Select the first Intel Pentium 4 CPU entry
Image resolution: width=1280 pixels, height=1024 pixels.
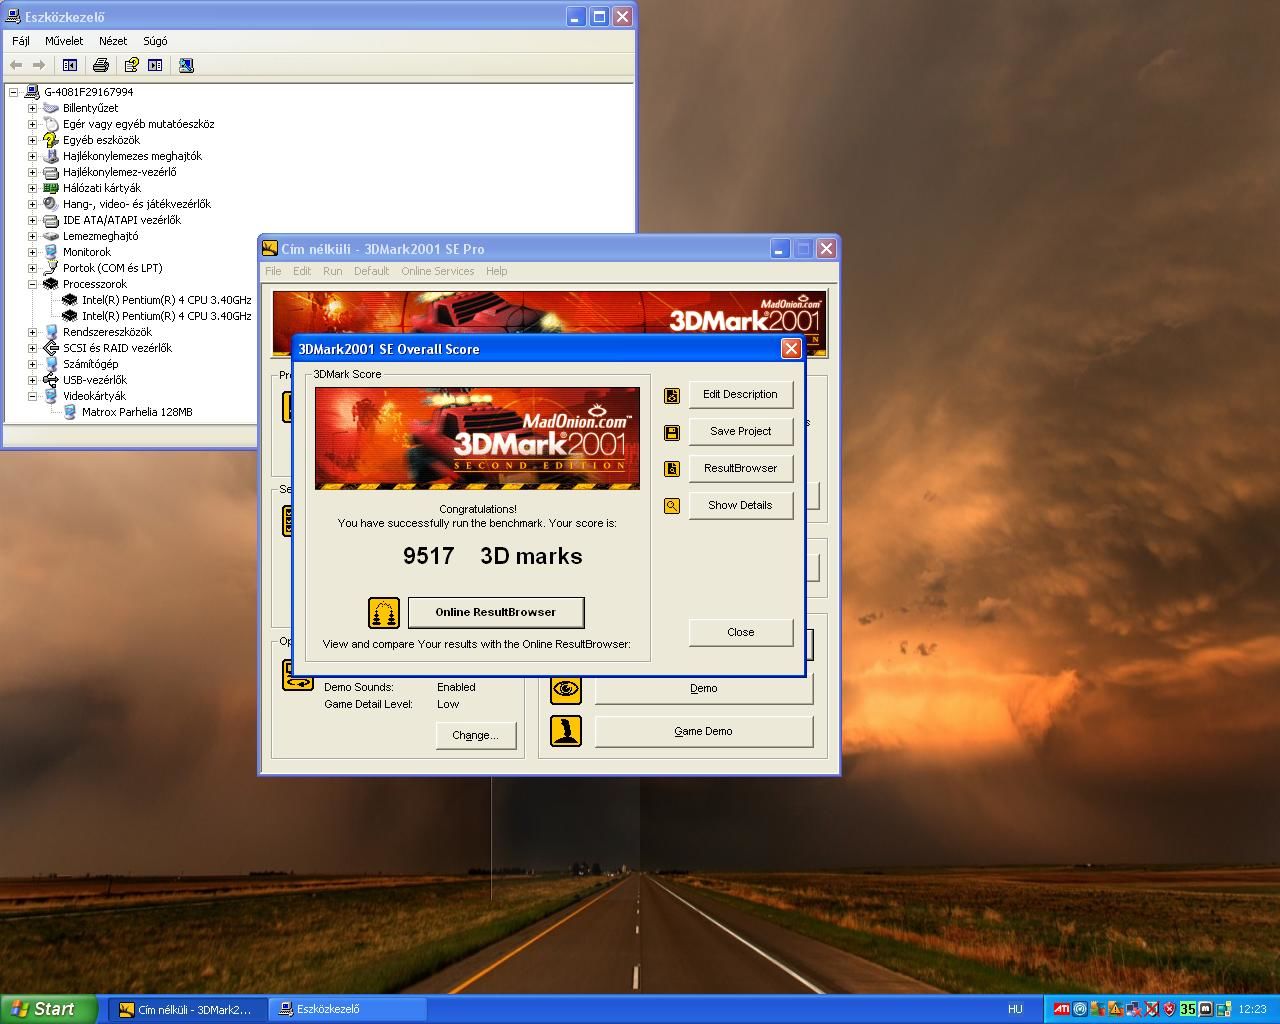click(167, 300)
